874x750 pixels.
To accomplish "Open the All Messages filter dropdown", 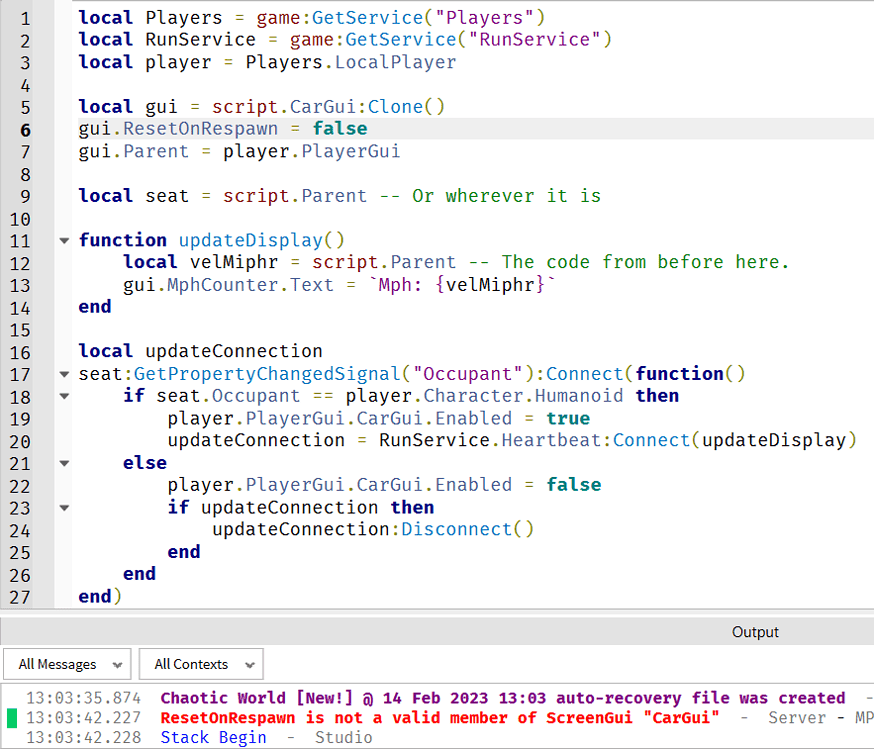I will pyautogui.click(x=67, y=664).
